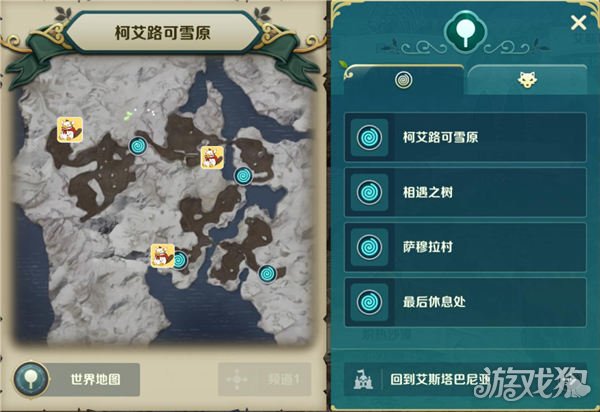Select the southeast spiral teleport point on map
The height and width of the screenshot is (412, 600).
click(x=267, y=274)
